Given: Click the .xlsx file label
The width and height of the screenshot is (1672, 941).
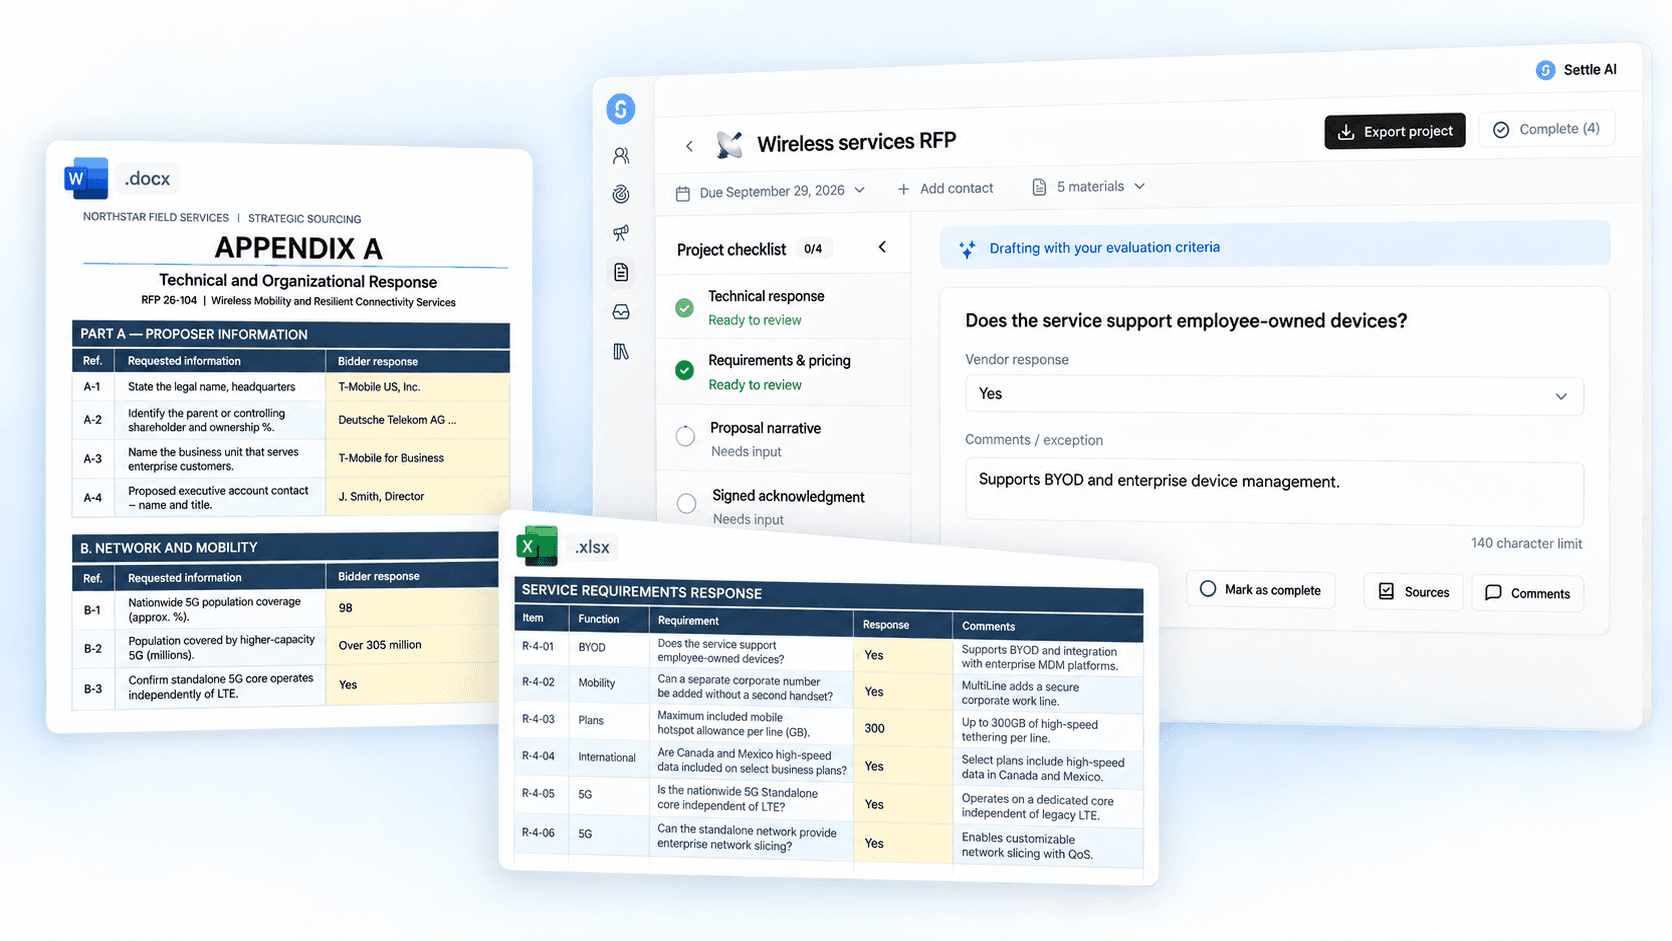Looking at the screenshot, I should [x=592, y=547].
